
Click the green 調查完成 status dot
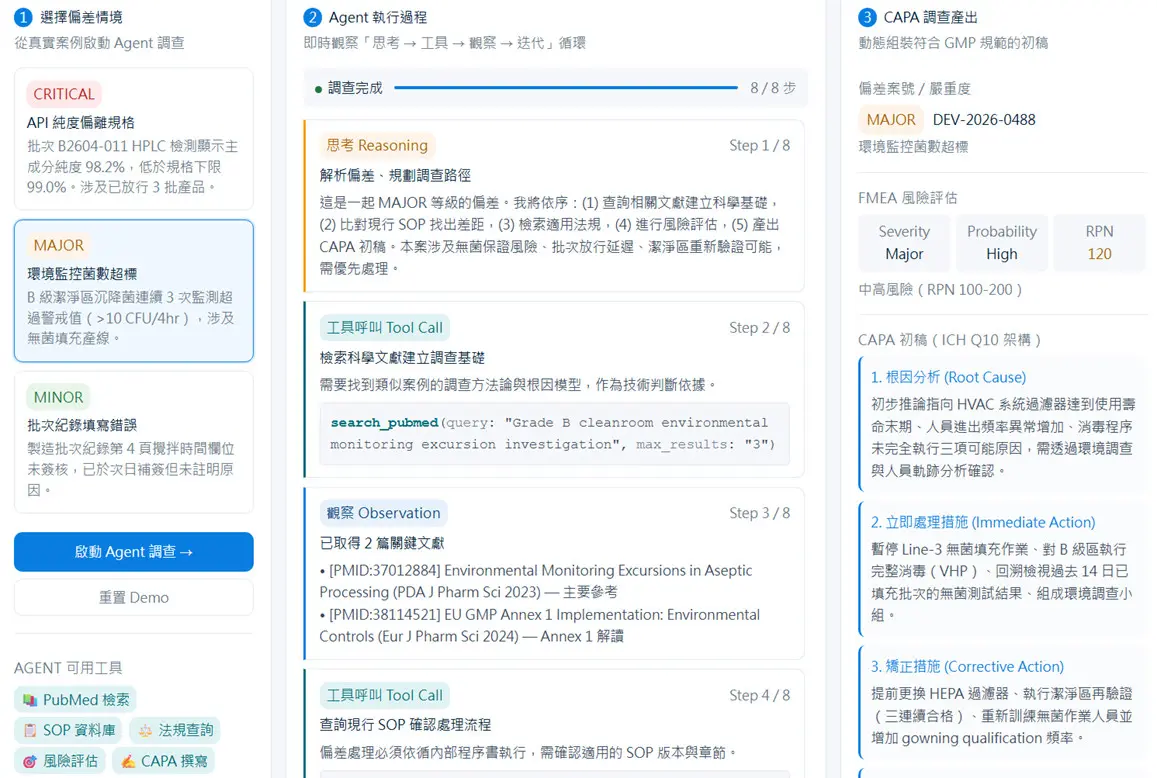[318, 89]
